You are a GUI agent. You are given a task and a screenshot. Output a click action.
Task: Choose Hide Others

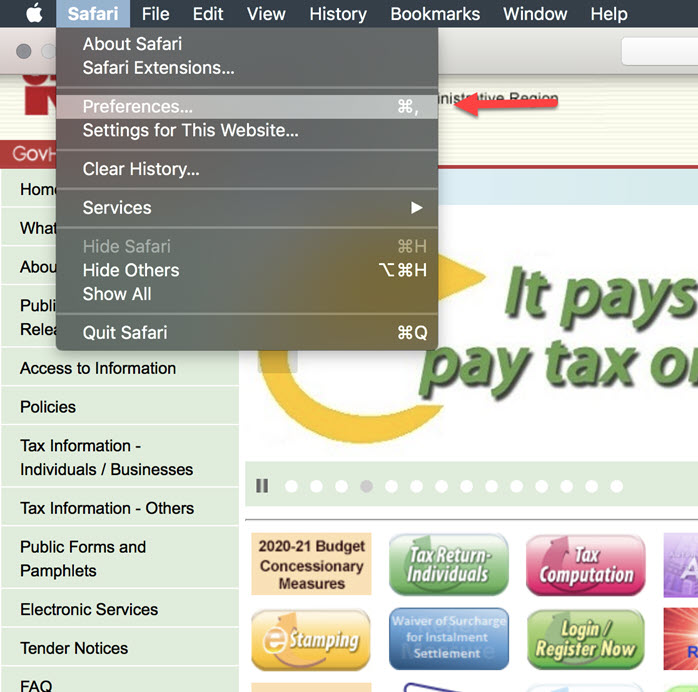tap(247, 270)
